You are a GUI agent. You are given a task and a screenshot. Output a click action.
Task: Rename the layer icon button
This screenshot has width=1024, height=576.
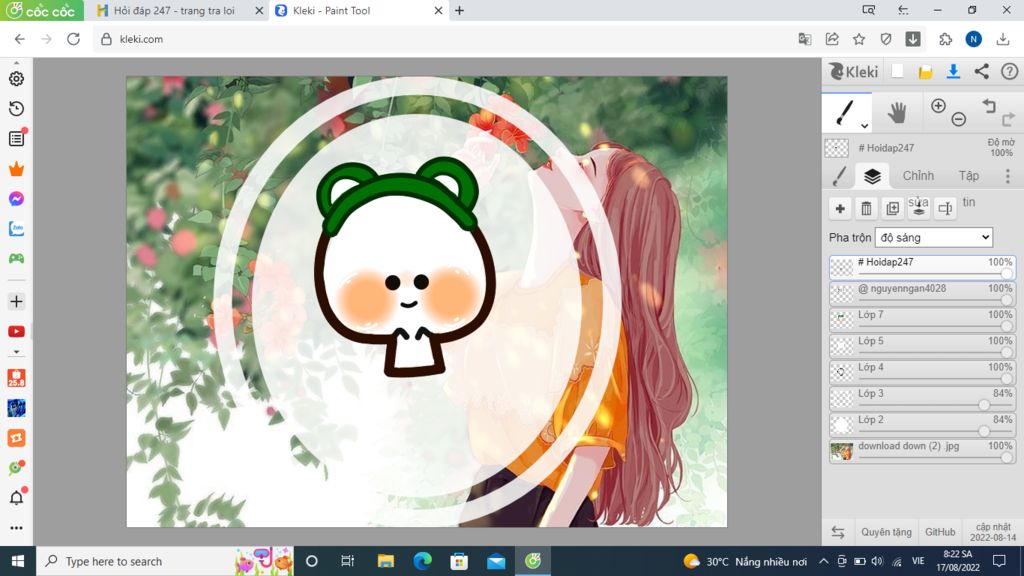pyautogui.click(x=945, y=208)
